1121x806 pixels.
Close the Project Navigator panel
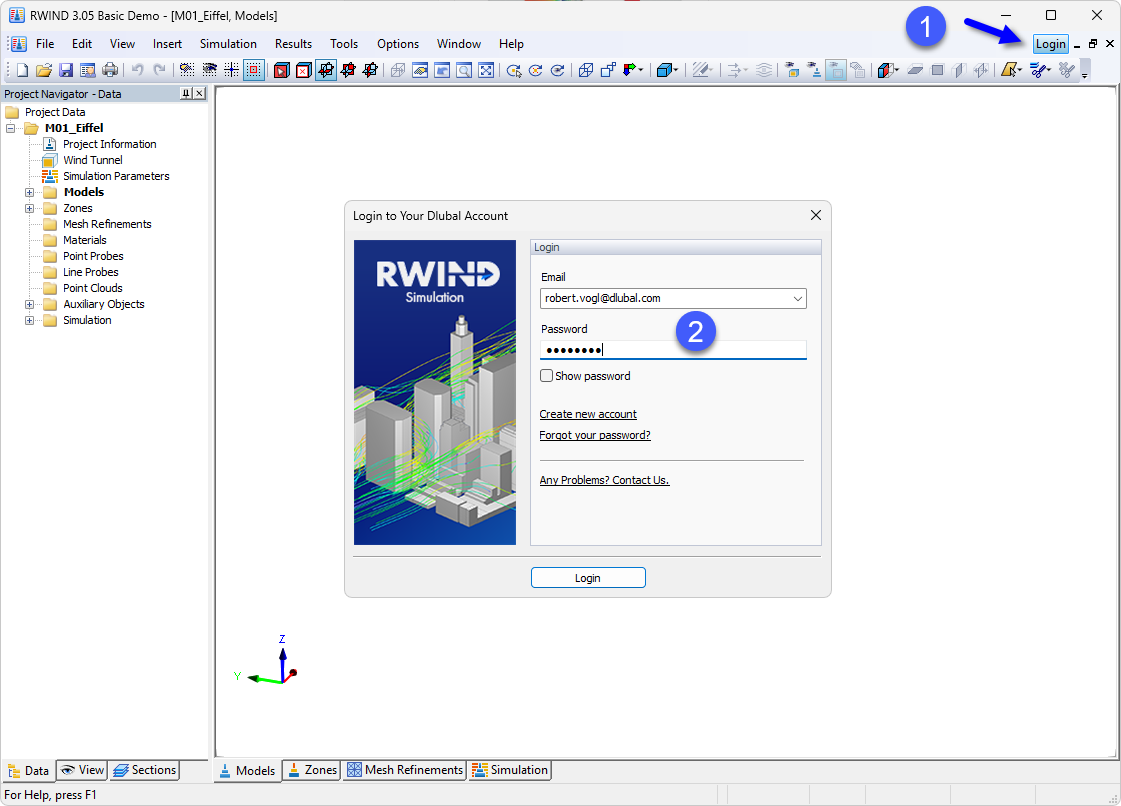(199, 94)
